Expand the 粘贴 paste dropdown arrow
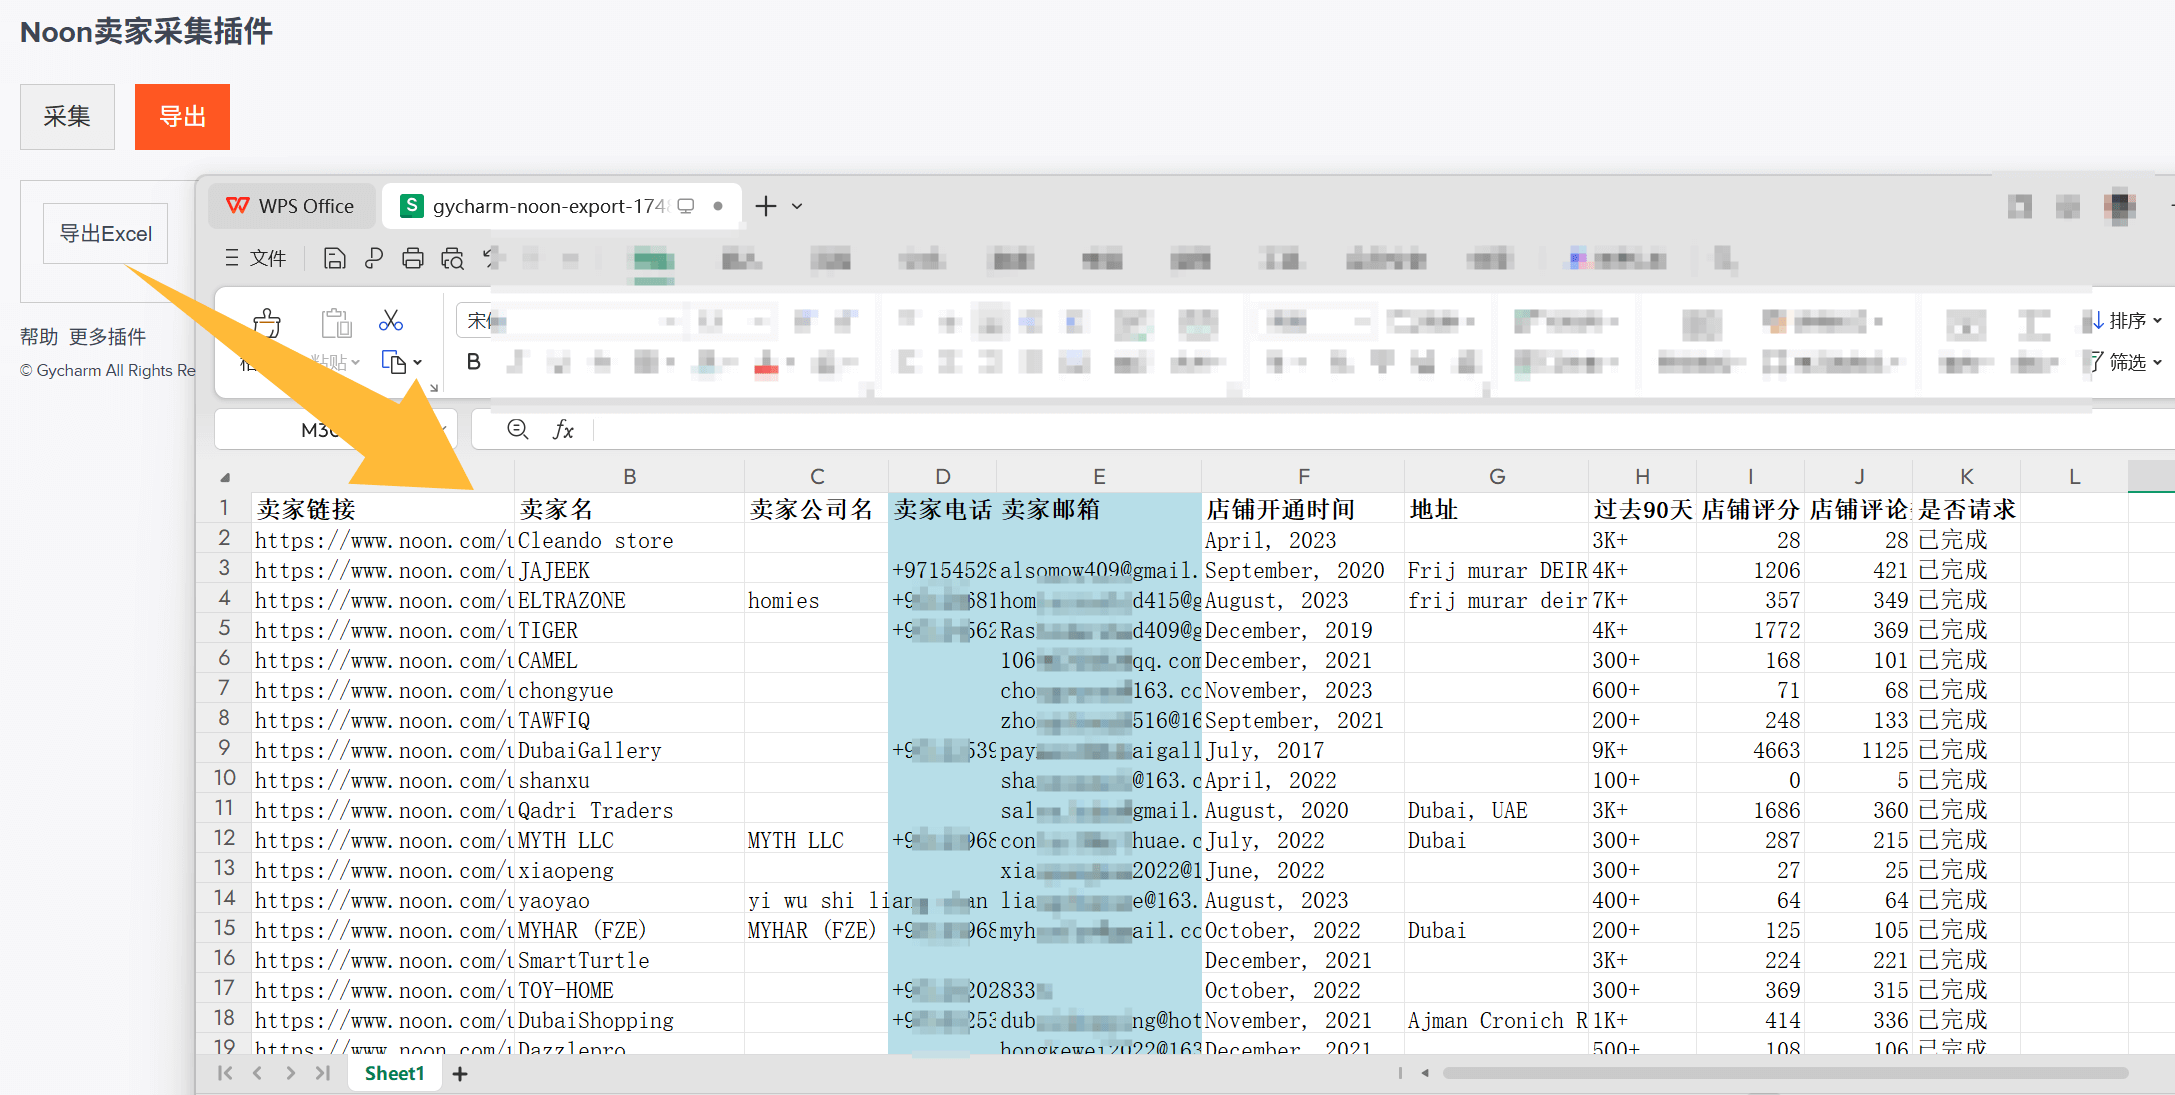 tap(355, 362)
